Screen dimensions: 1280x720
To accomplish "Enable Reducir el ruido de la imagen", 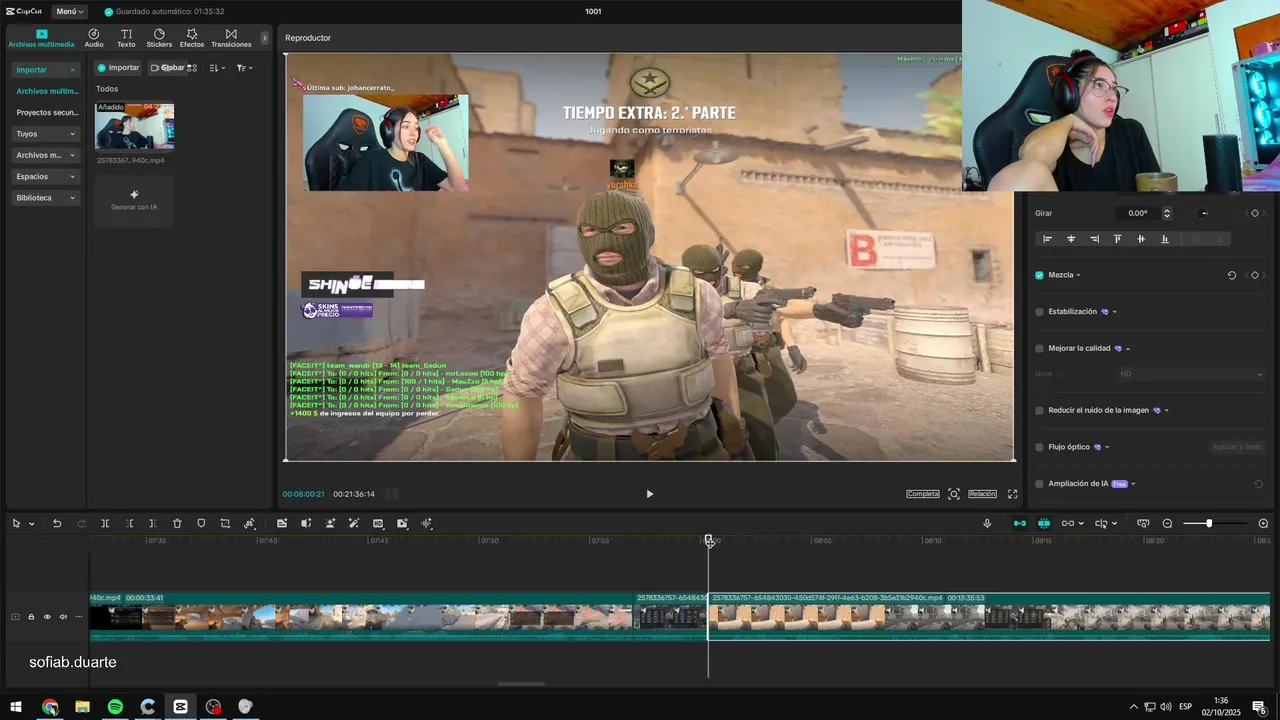I will click(x=1039, y=410).
